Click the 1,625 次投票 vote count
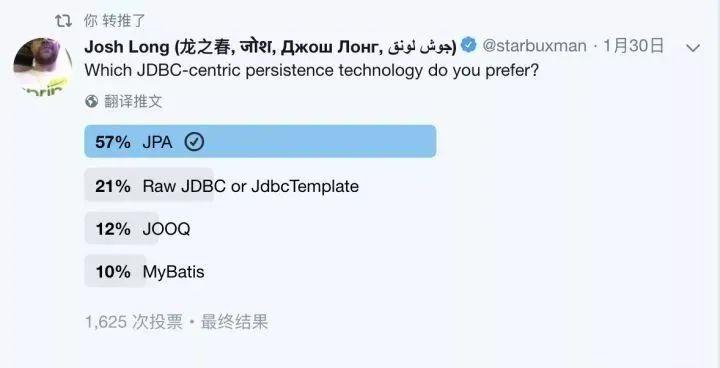The height and width of the screenshot is (368, 720). coord(134,322)
